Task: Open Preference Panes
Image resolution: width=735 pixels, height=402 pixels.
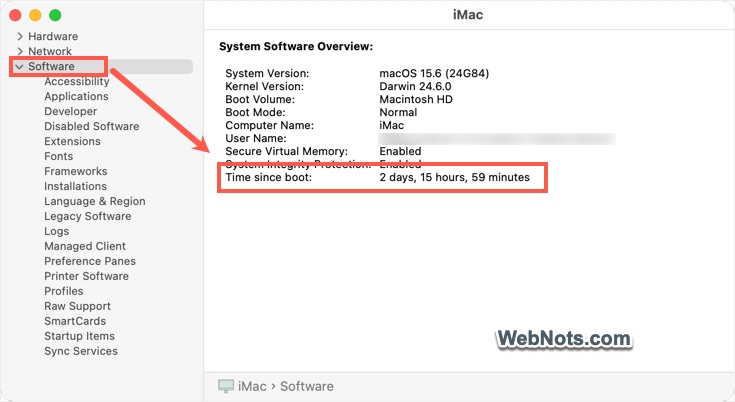Action: pyautogui.click(x=90, y=261)
